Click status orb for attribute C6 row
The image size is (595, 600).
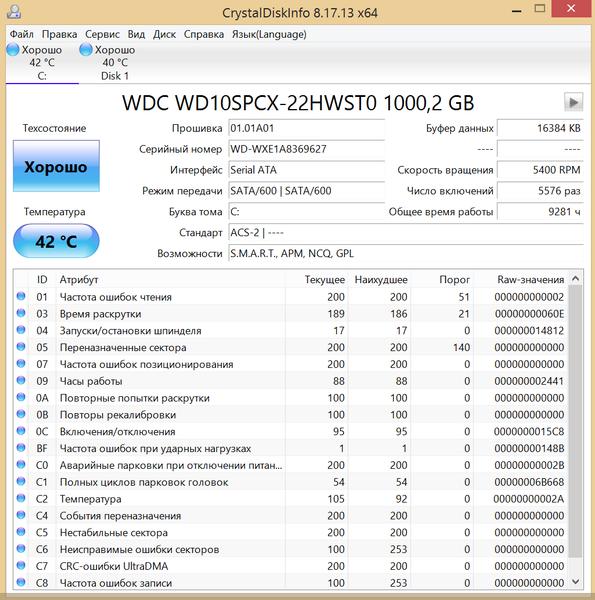(x=21, y=549)
